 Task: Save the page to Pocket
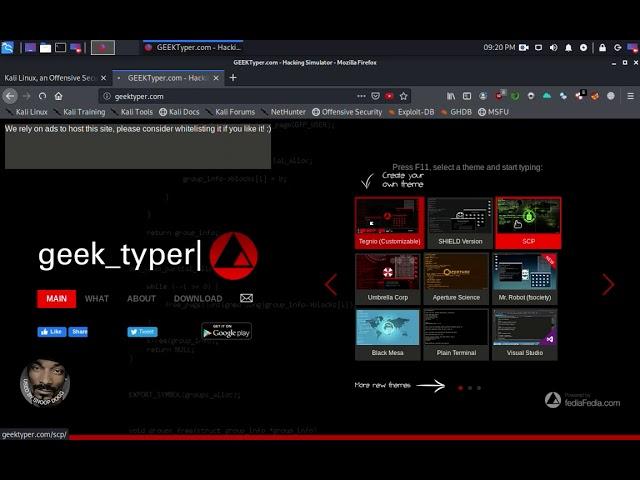pos(376,96)
